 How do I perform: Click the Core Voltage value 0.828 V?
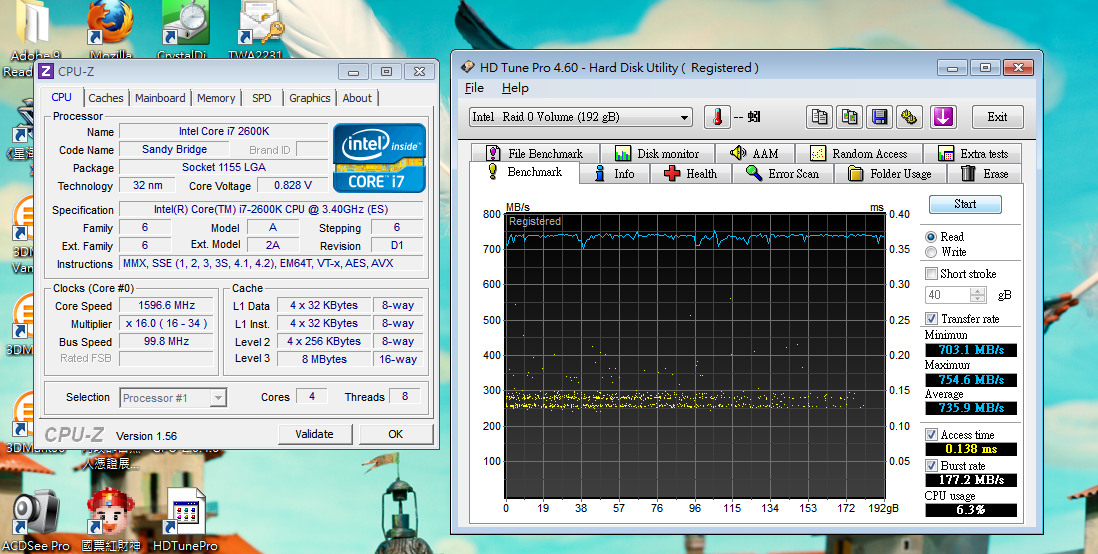292,186
